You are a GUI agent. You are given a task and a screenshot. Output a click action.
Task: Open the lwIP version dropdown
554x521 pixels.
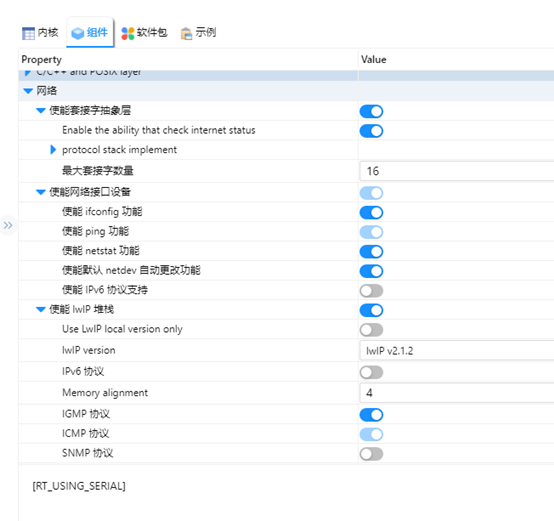[457, 350]
